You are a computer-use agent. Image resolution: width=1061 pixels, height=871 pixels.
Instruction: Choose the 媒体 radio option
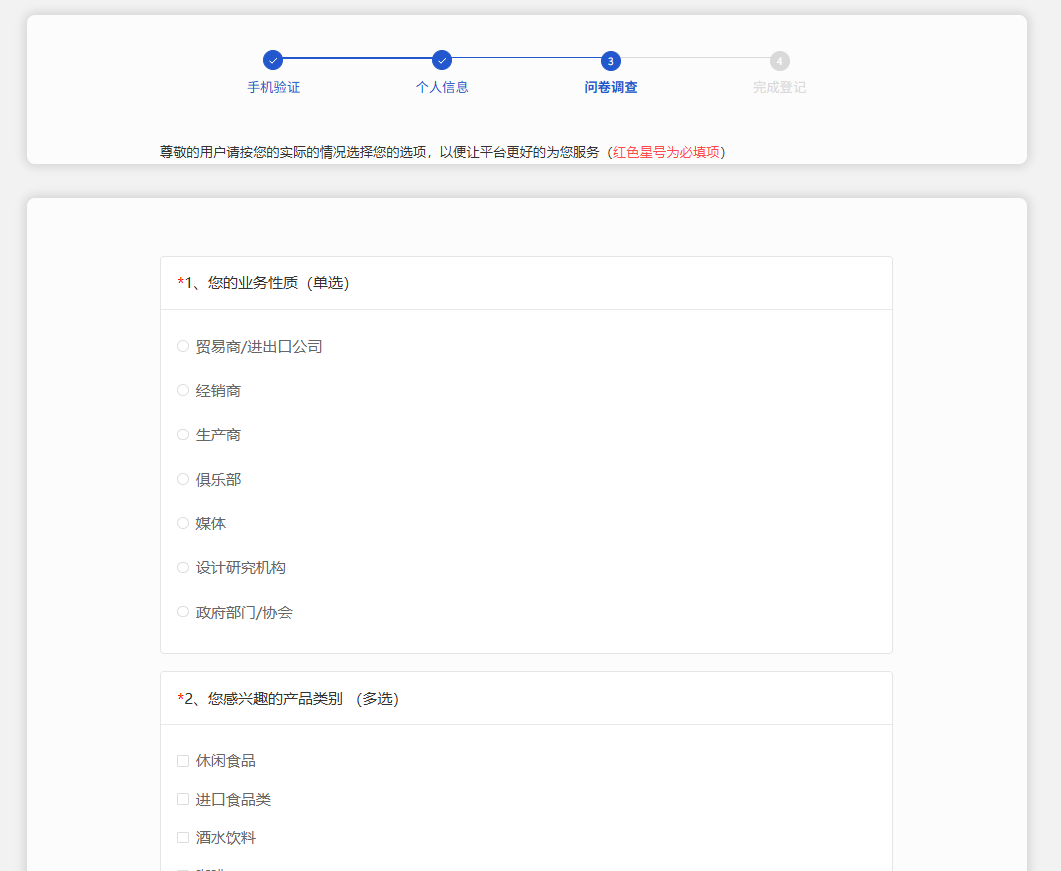point(183,523)
